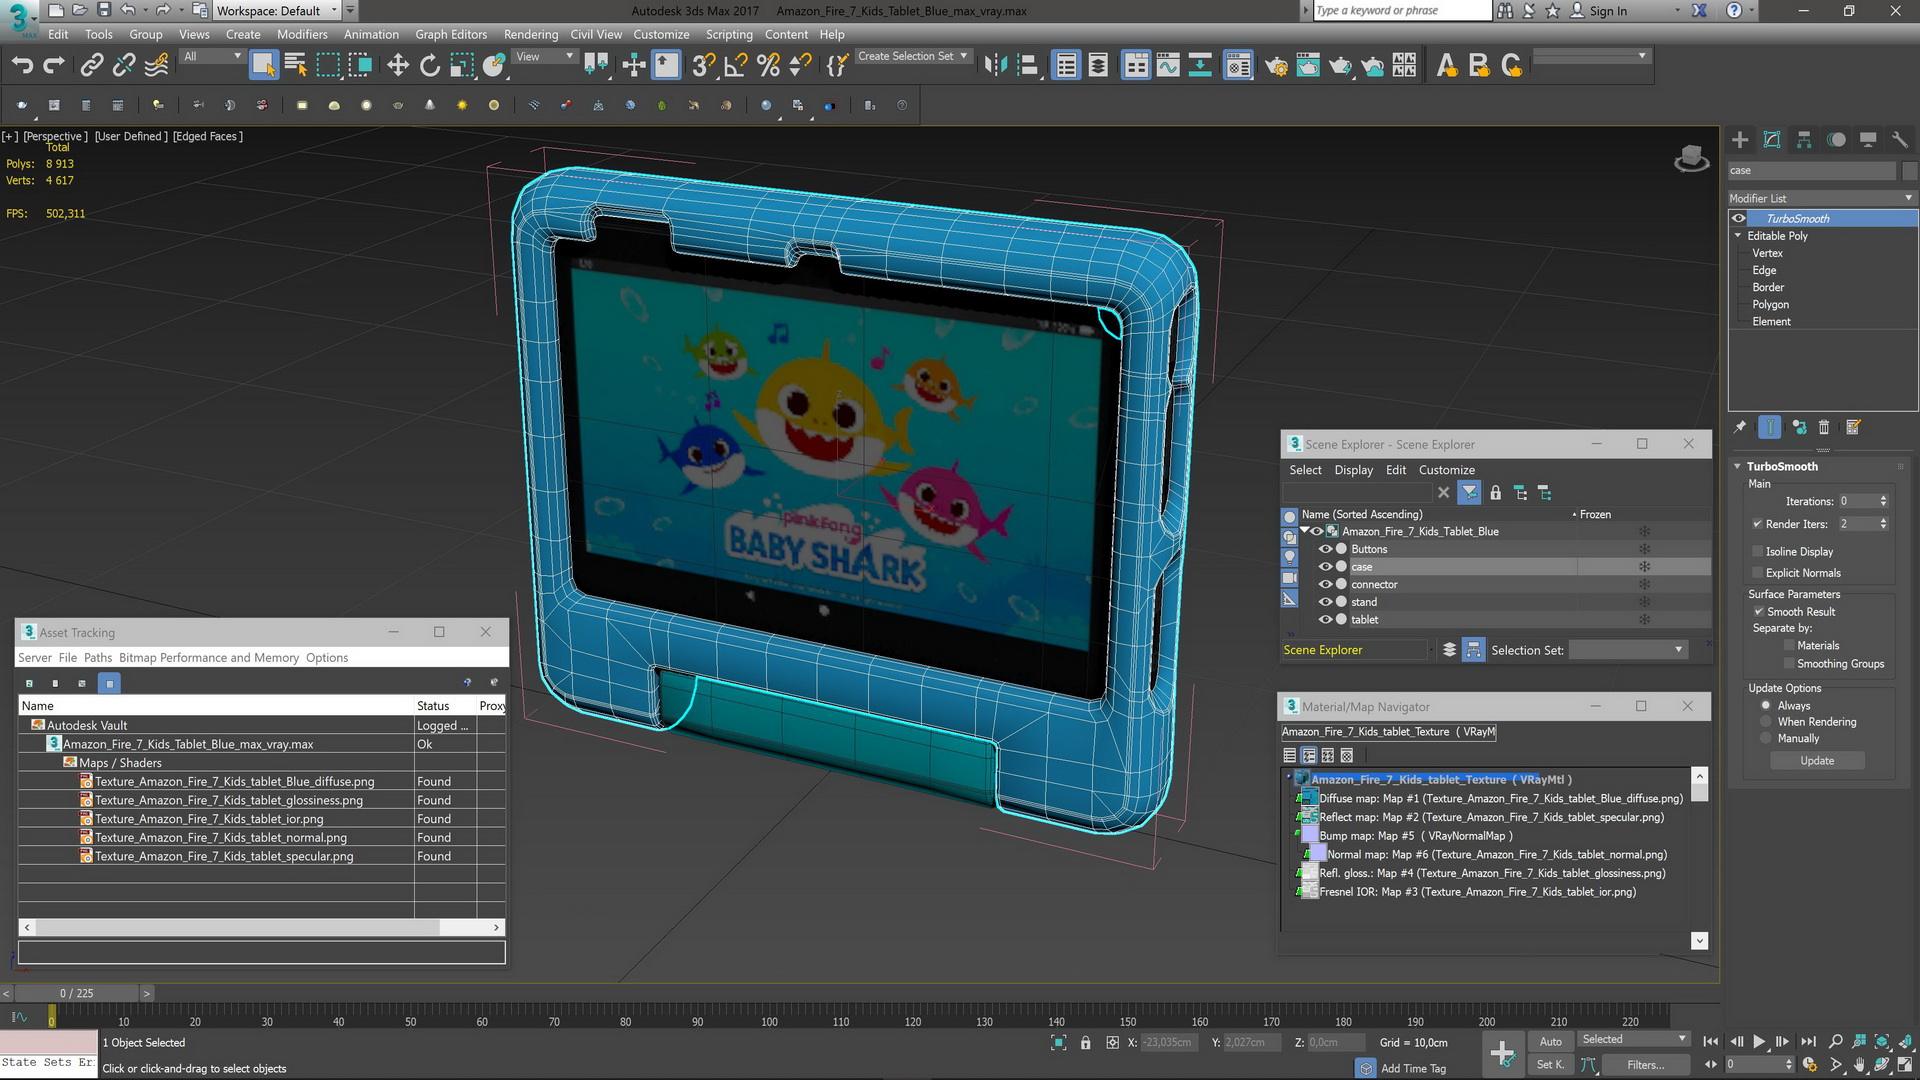The image size is (1920, 1080).
Task: Click Go to End playback icon
Action: pos(1808,1041)
